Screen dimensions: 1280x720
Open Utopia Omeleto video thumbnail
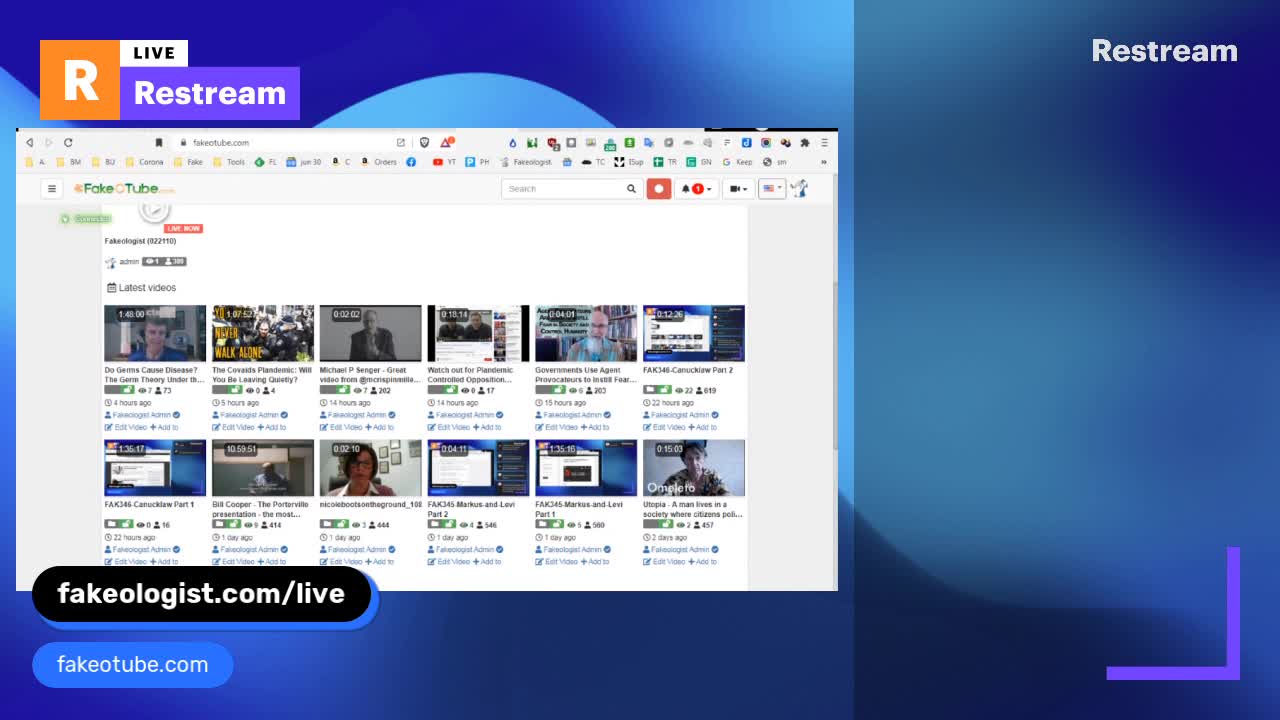[x=694, y=468]
